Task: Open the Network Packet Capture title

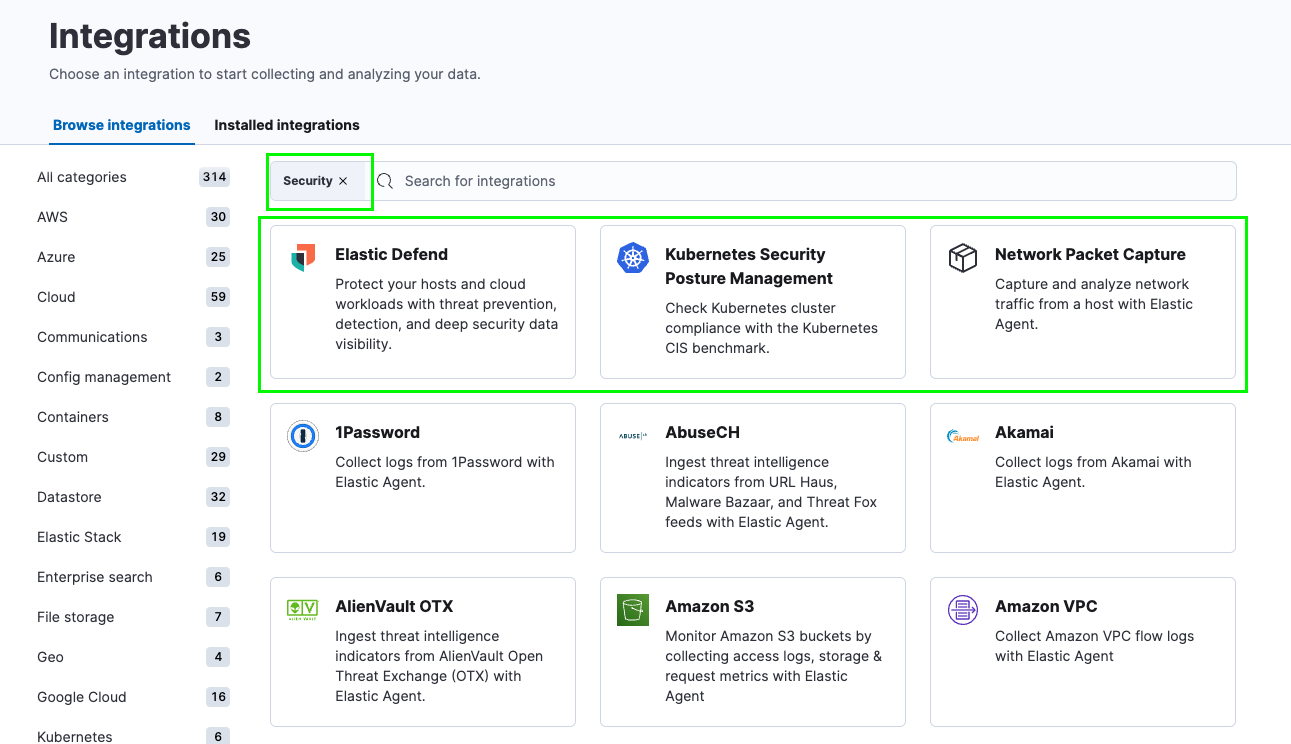Action: (1090, 254)
